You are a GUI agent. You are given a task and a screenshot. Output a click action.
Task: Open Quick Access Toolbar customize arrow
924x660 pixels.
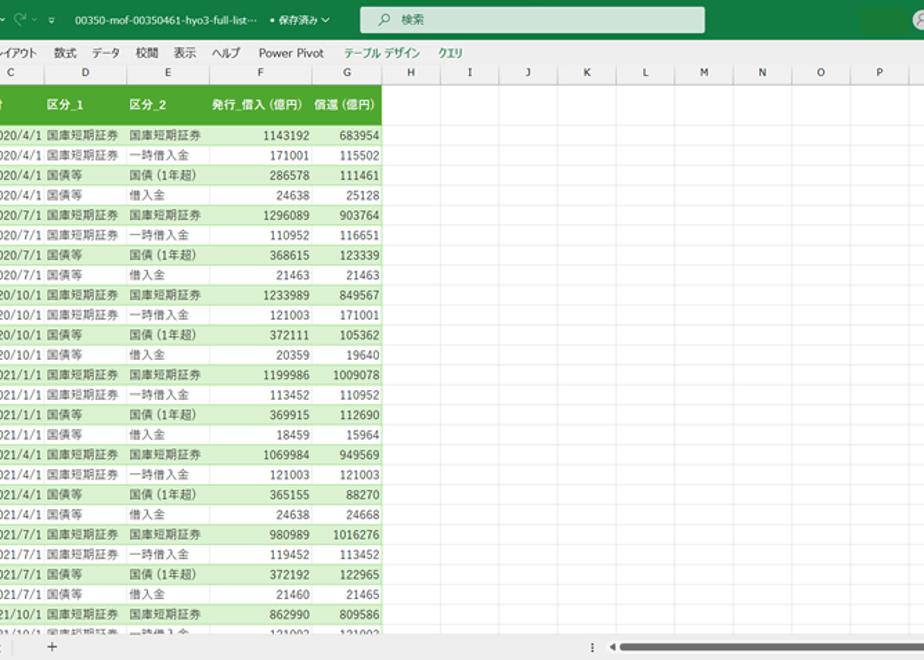(52, 20)
